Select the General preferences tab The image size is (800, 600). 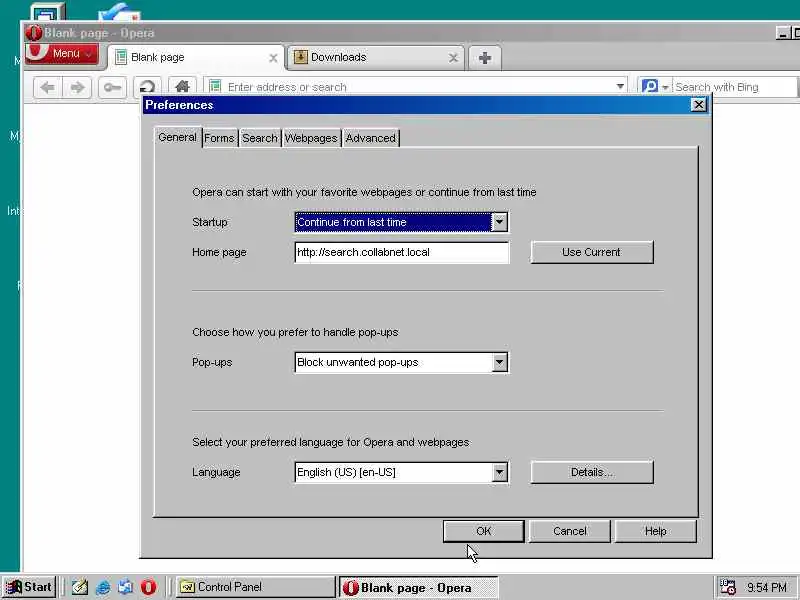pyautogui.click(x=177, y=137)
